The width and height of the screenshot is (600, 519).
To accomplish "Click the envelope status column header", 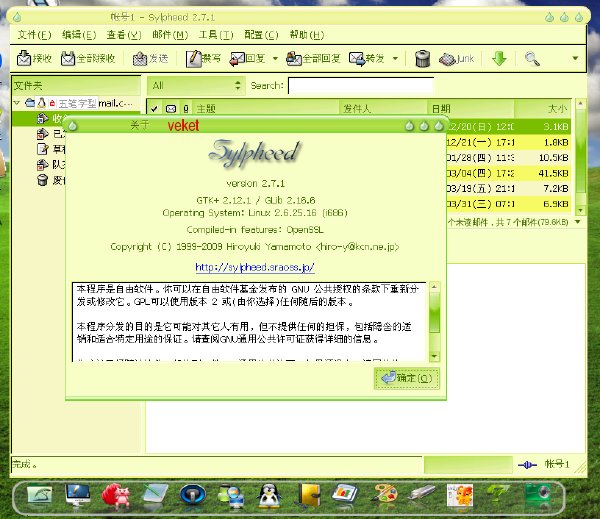I will pos(171,109).
